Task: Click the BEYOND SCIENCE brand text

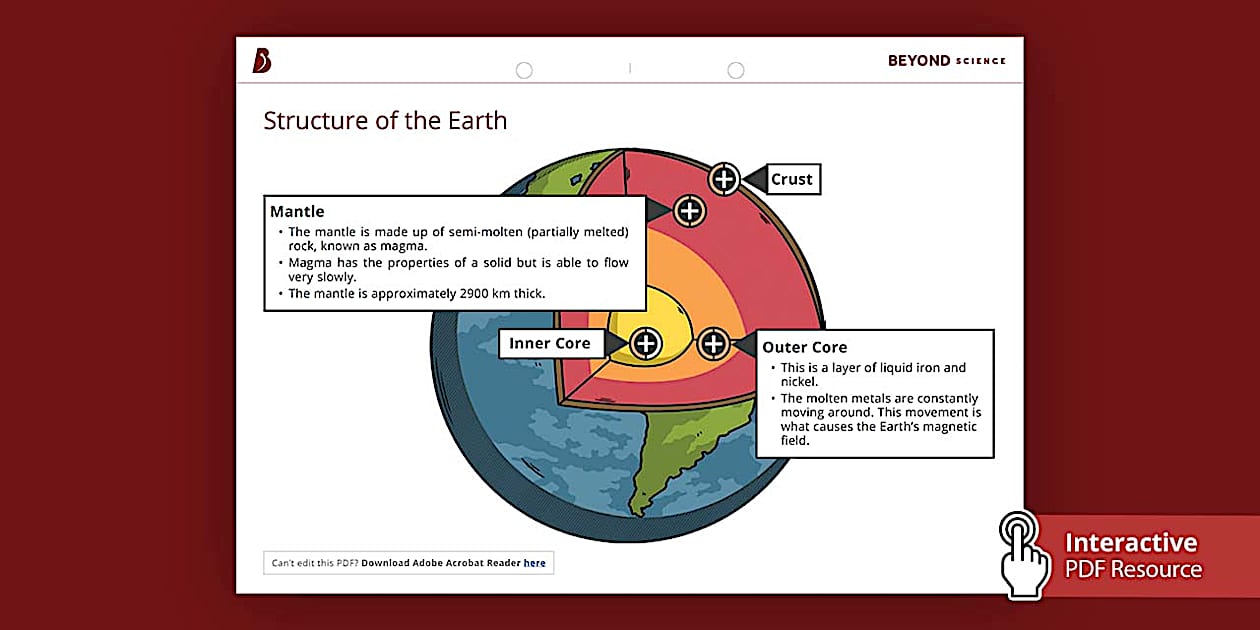Action: (x=946, y=61)
